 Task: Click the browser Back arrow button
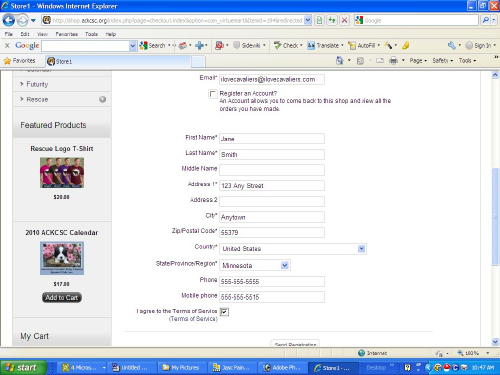click(9, 21)
